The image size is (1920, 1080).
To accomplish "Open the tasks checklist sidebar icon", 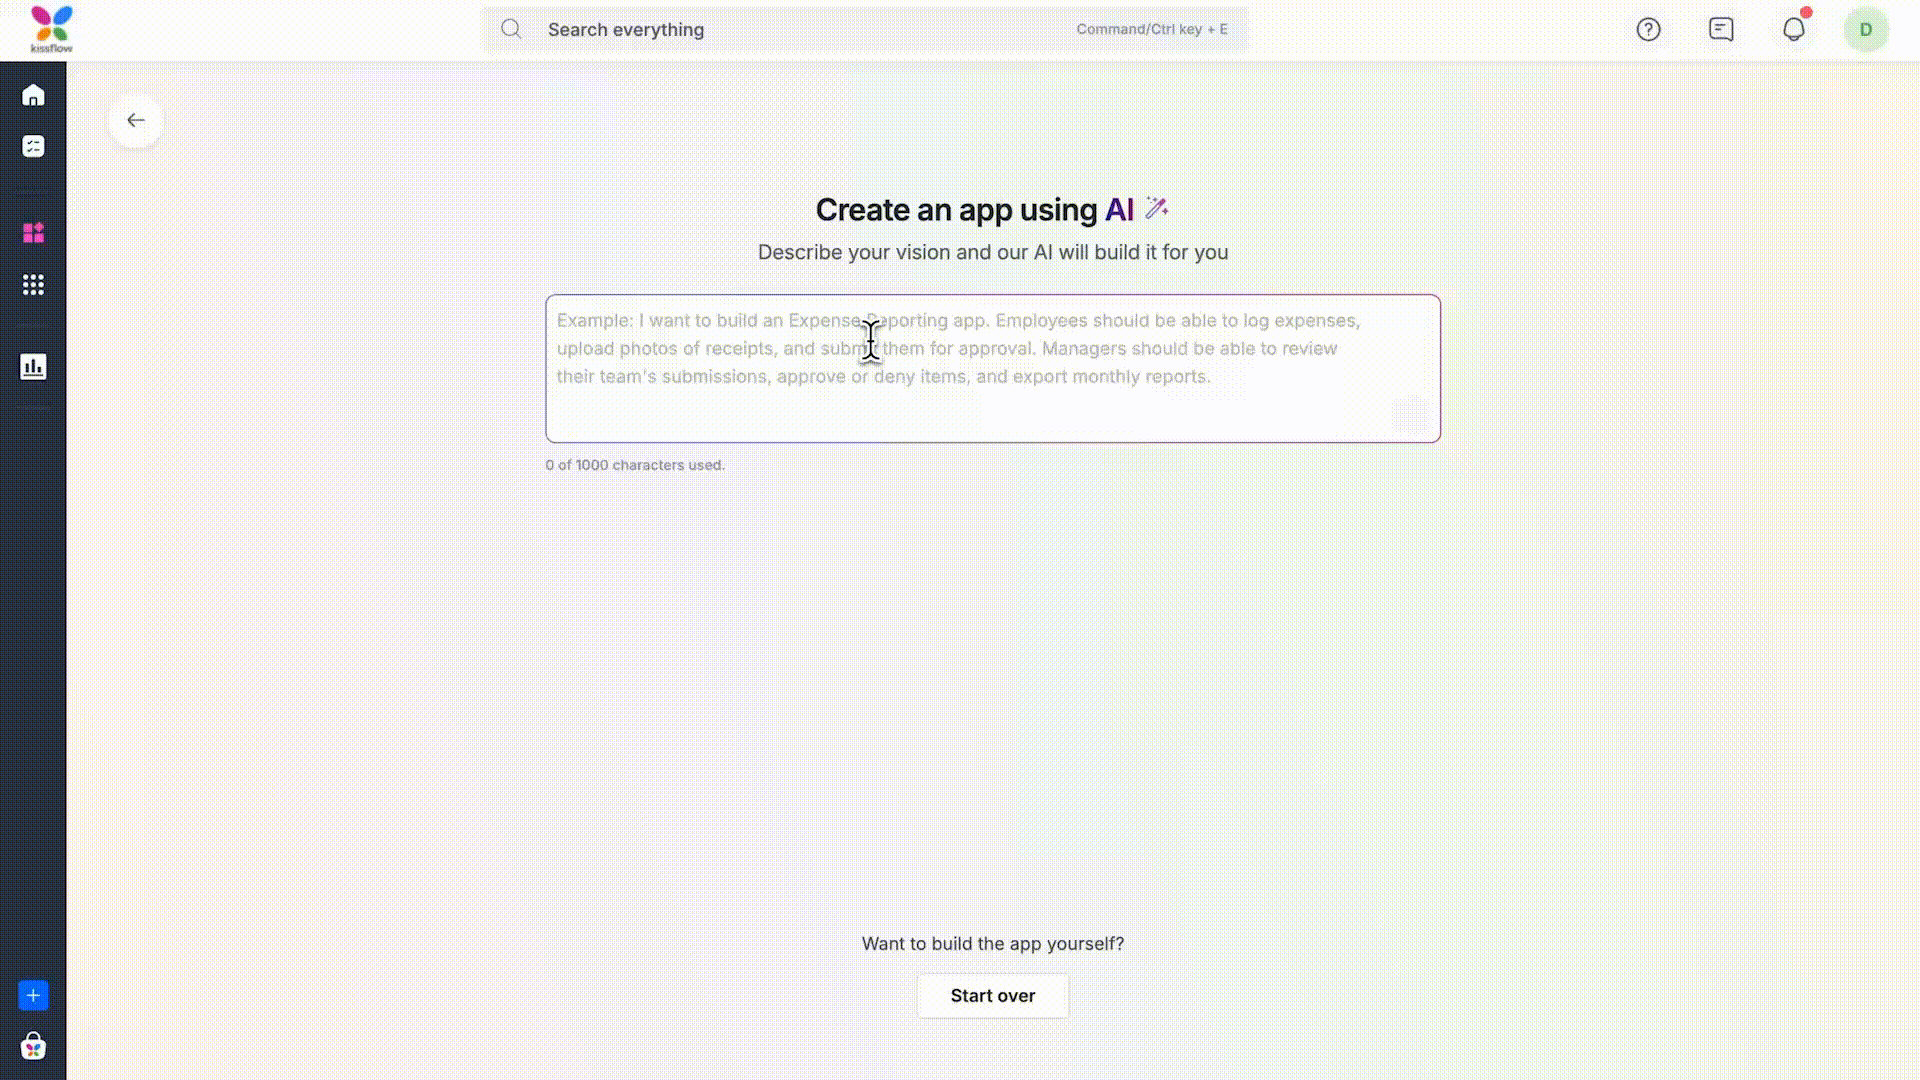I will tap(33, 147).
